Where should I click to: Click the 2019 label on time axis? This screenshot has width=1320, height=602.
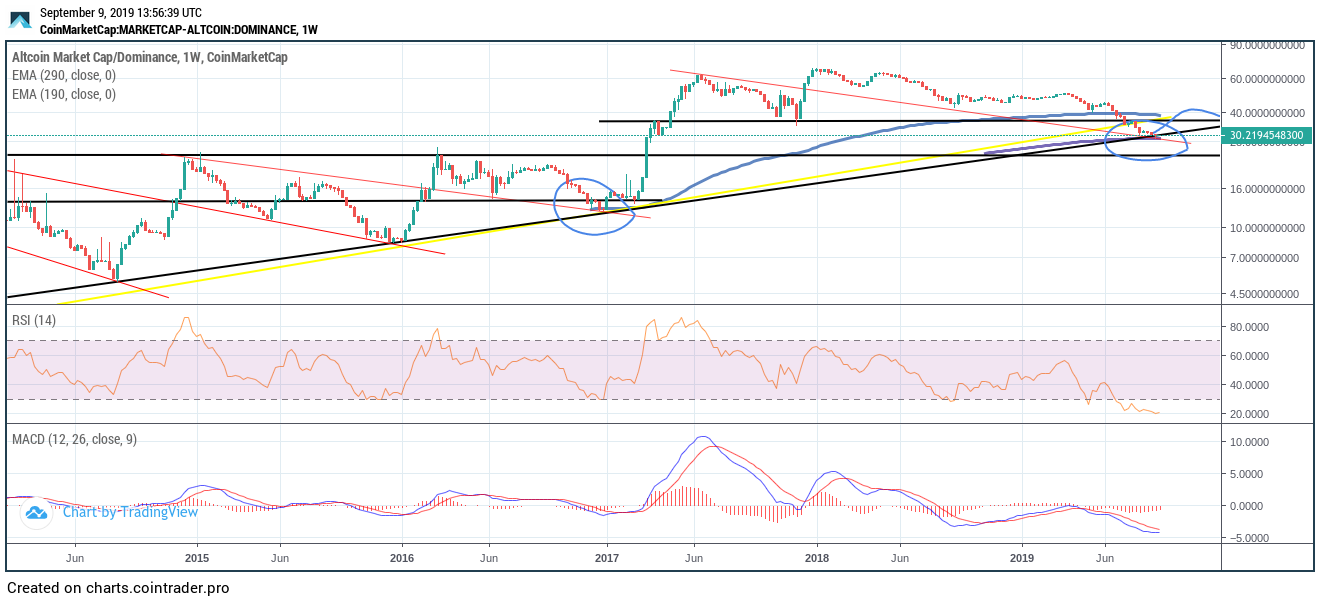tap(1022, 557)
